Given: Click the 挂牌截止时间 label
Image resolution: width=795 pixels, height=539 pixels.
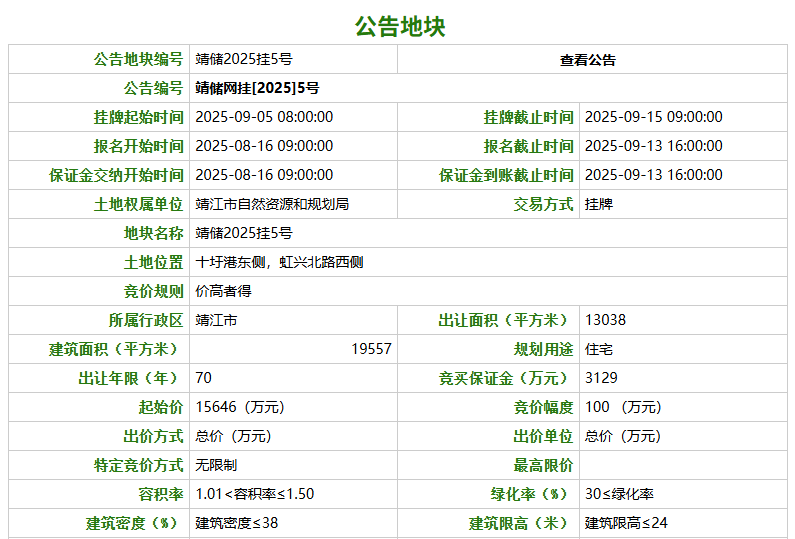Looking at the screenshot, I should coord(528,117).
